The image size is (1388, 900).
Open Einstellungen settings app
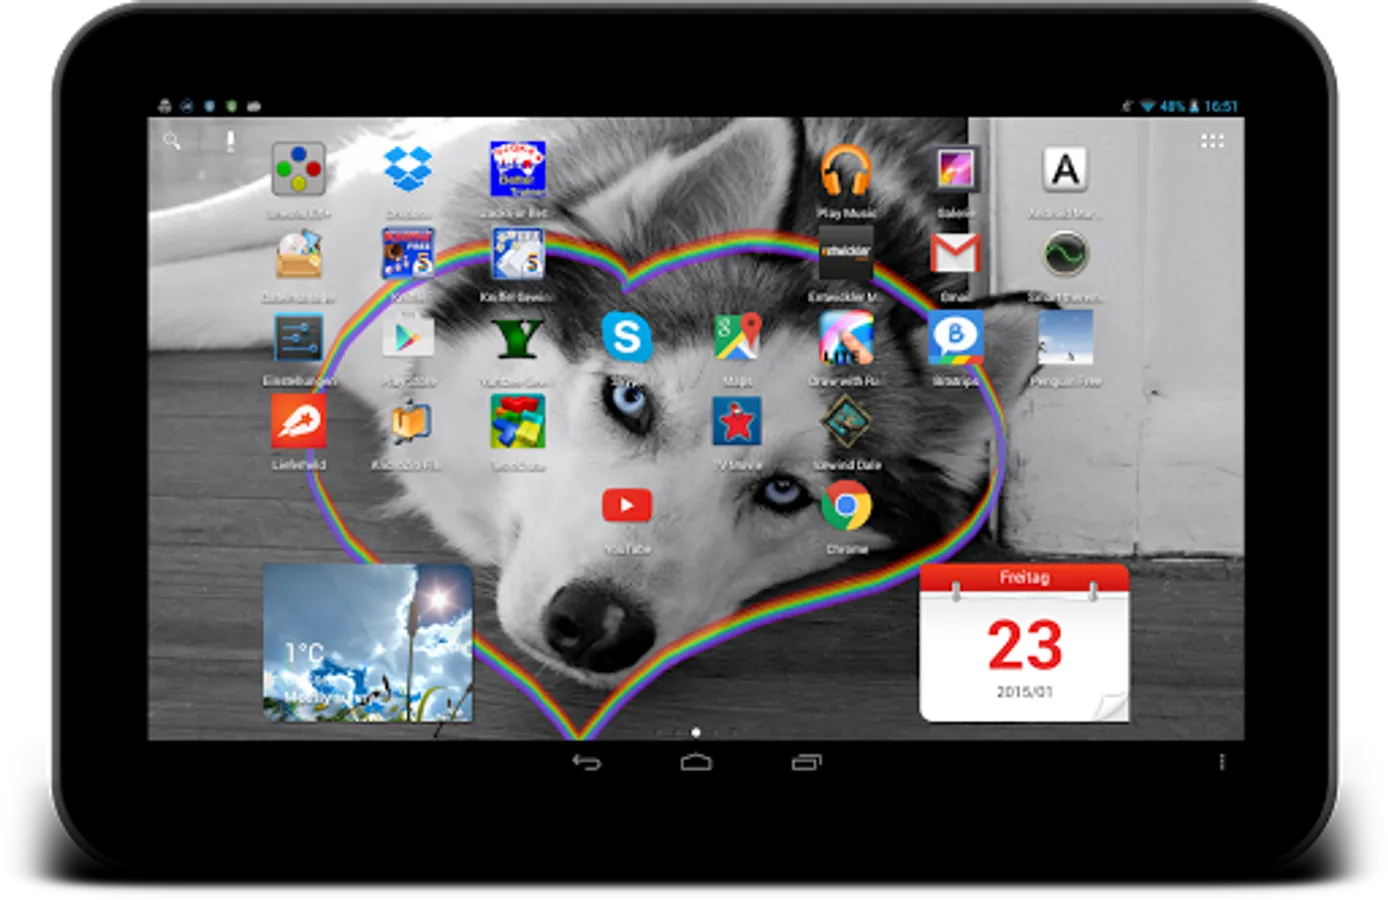coord(298,338)
